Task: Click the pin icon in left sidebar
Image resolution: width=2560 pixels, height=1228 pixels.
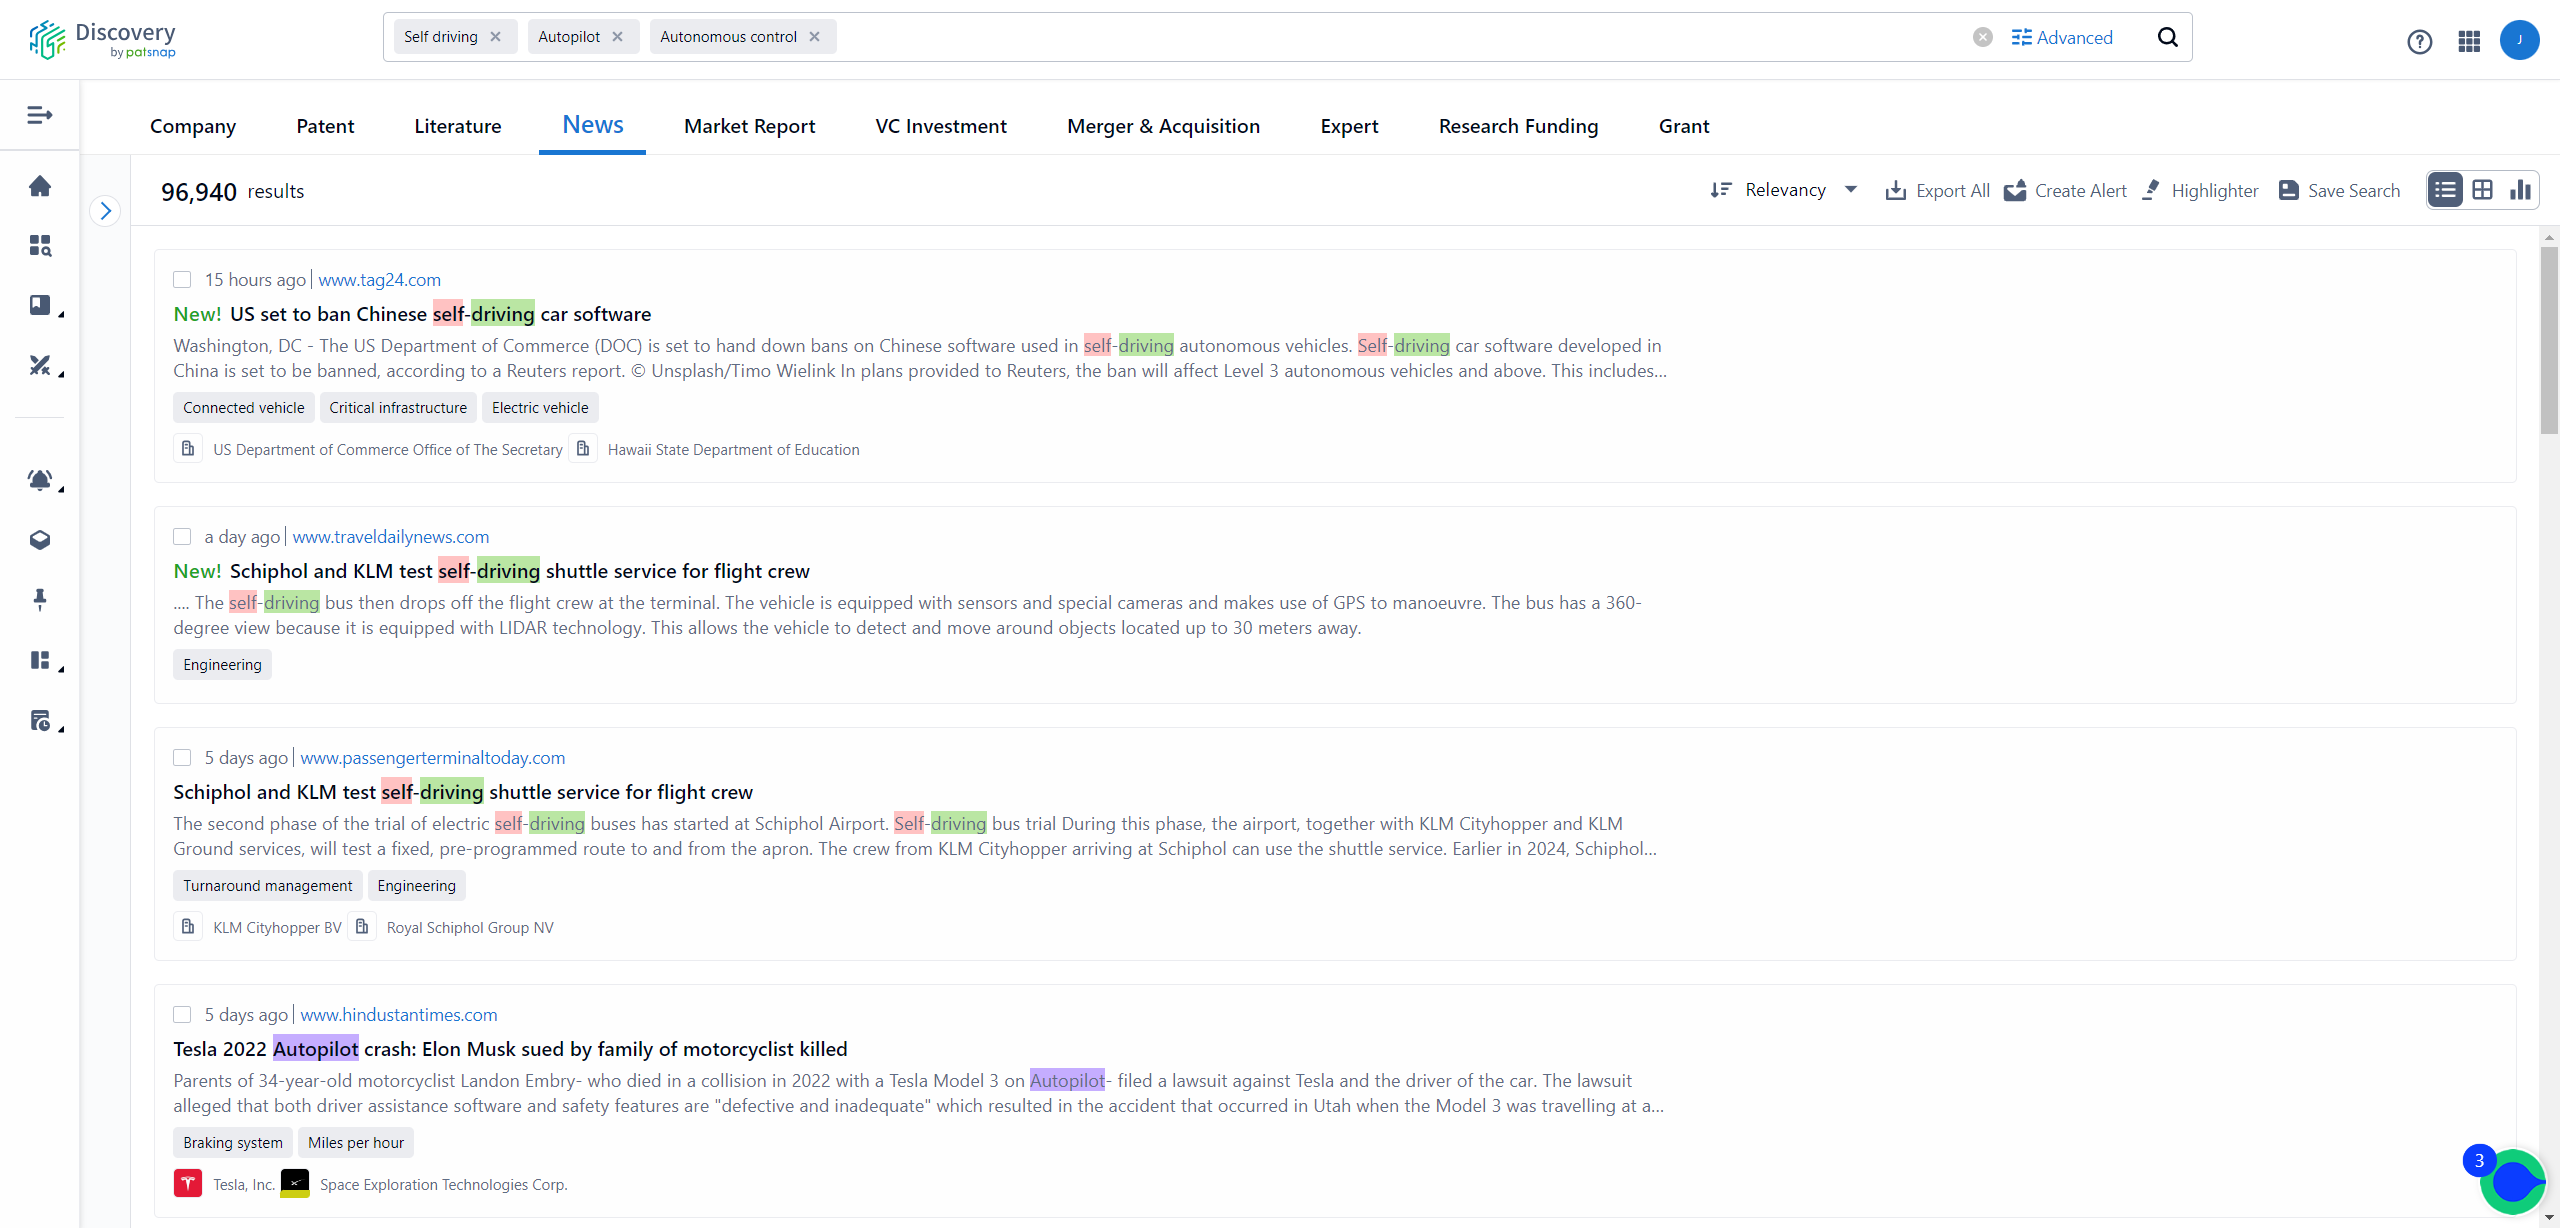Action: pos(40,599)
